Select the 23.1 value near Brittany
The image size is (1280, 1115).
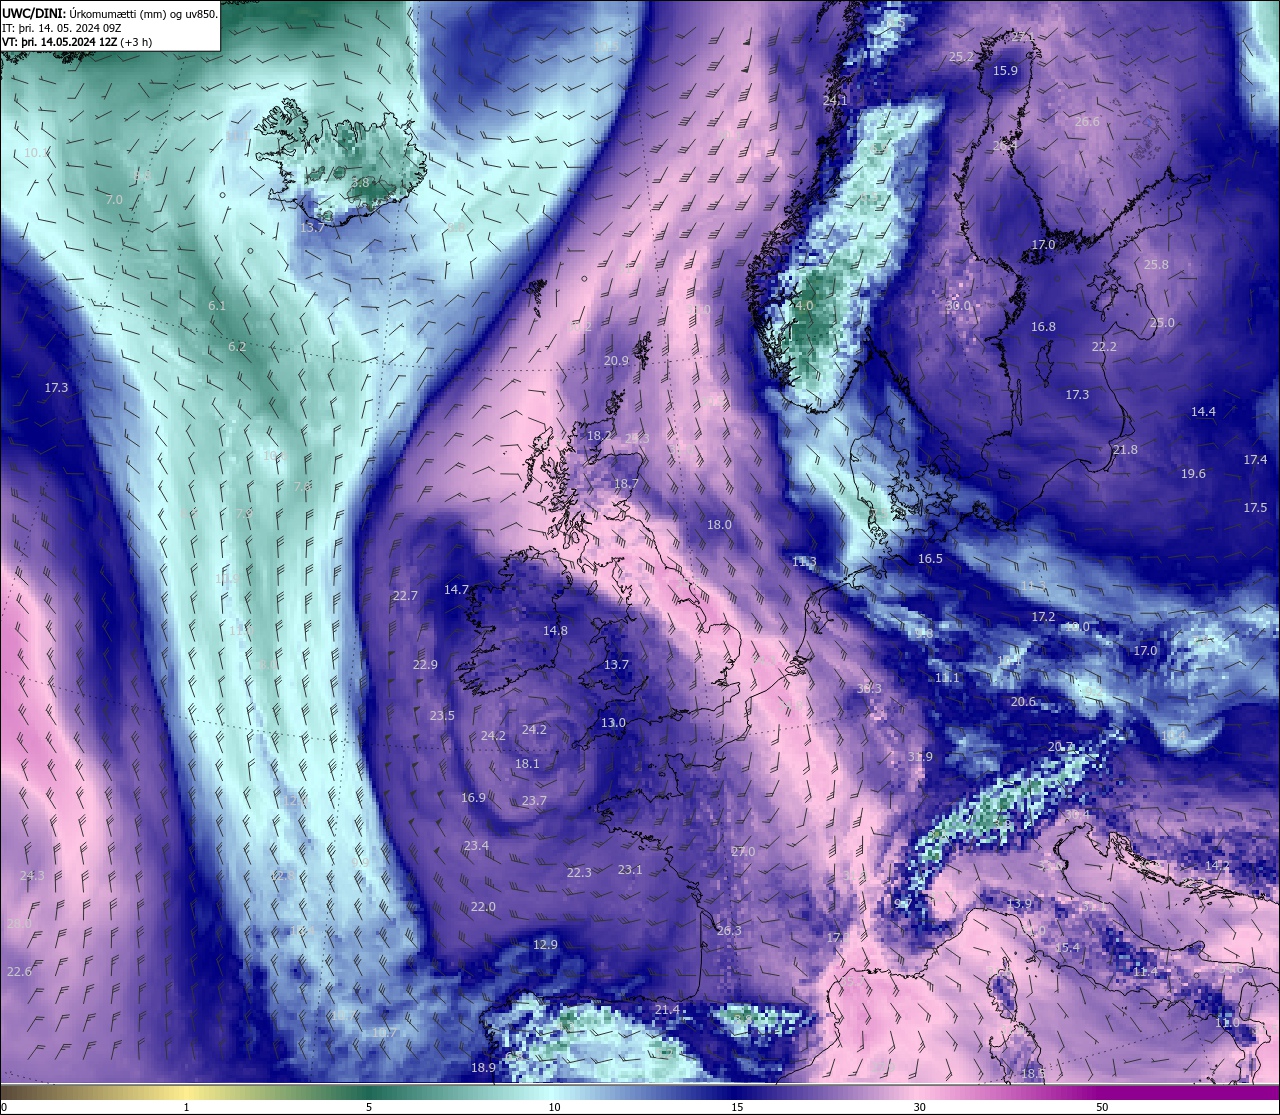click(x=630, y=870)
